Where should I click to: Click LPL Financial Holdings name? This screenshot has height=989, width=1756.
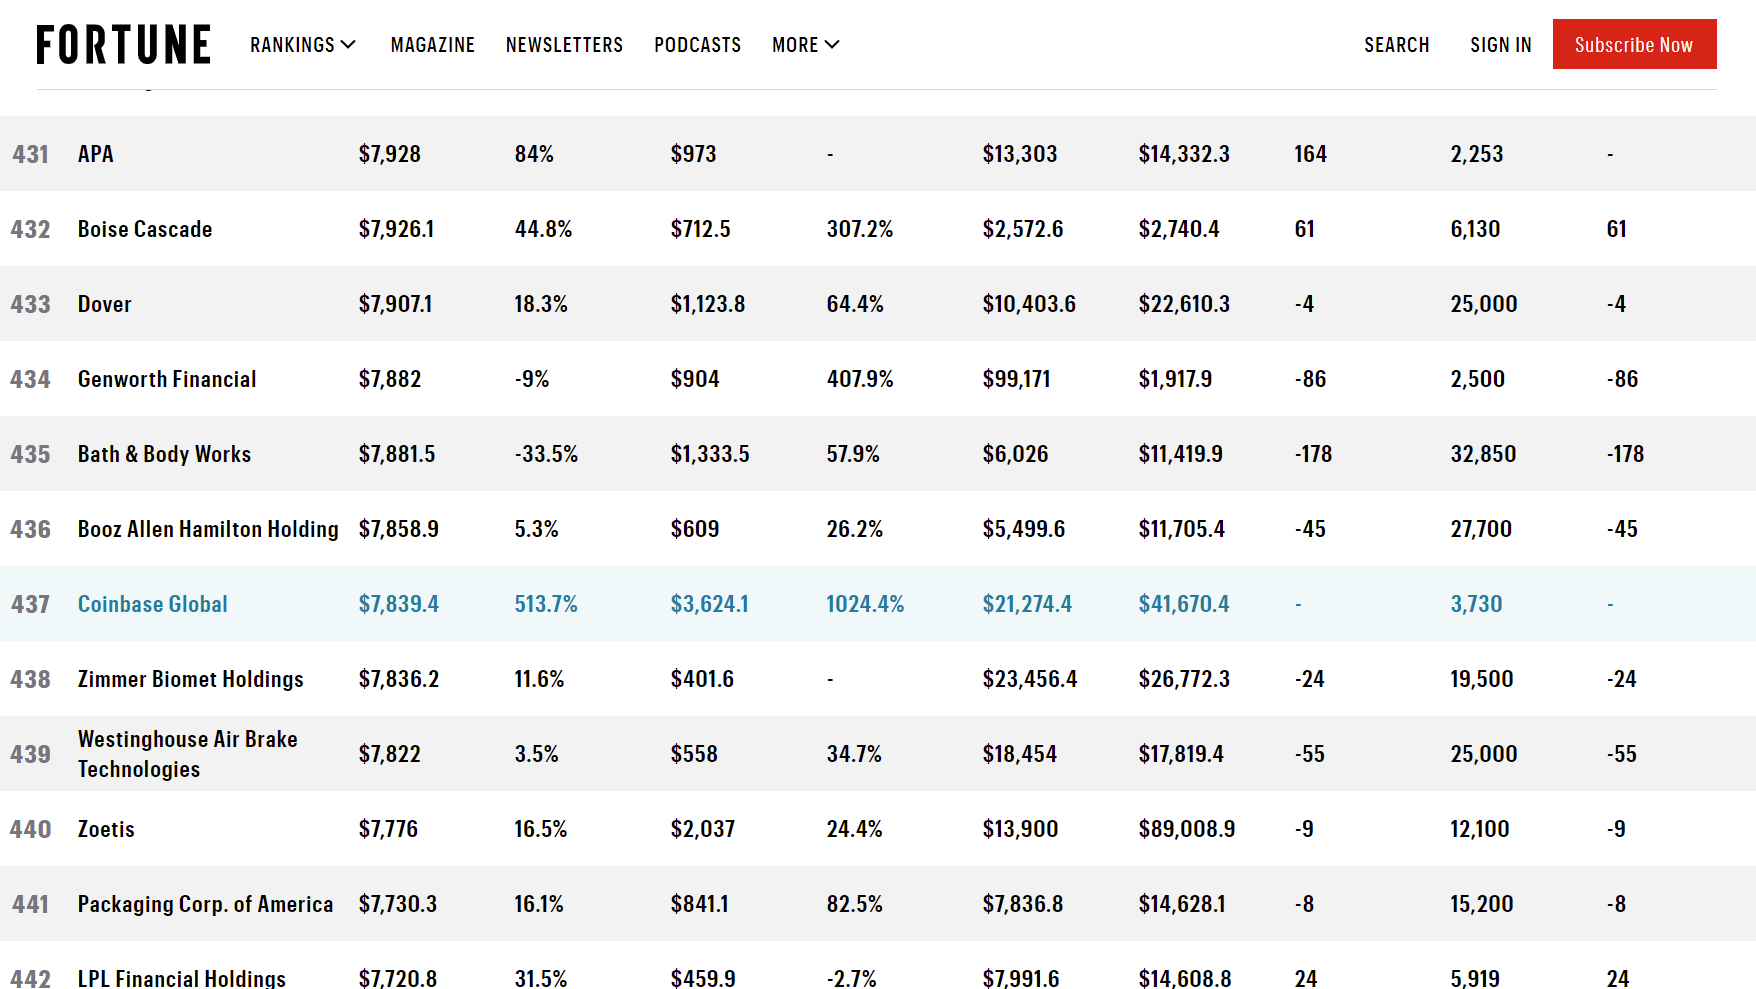tap(182, 978)
